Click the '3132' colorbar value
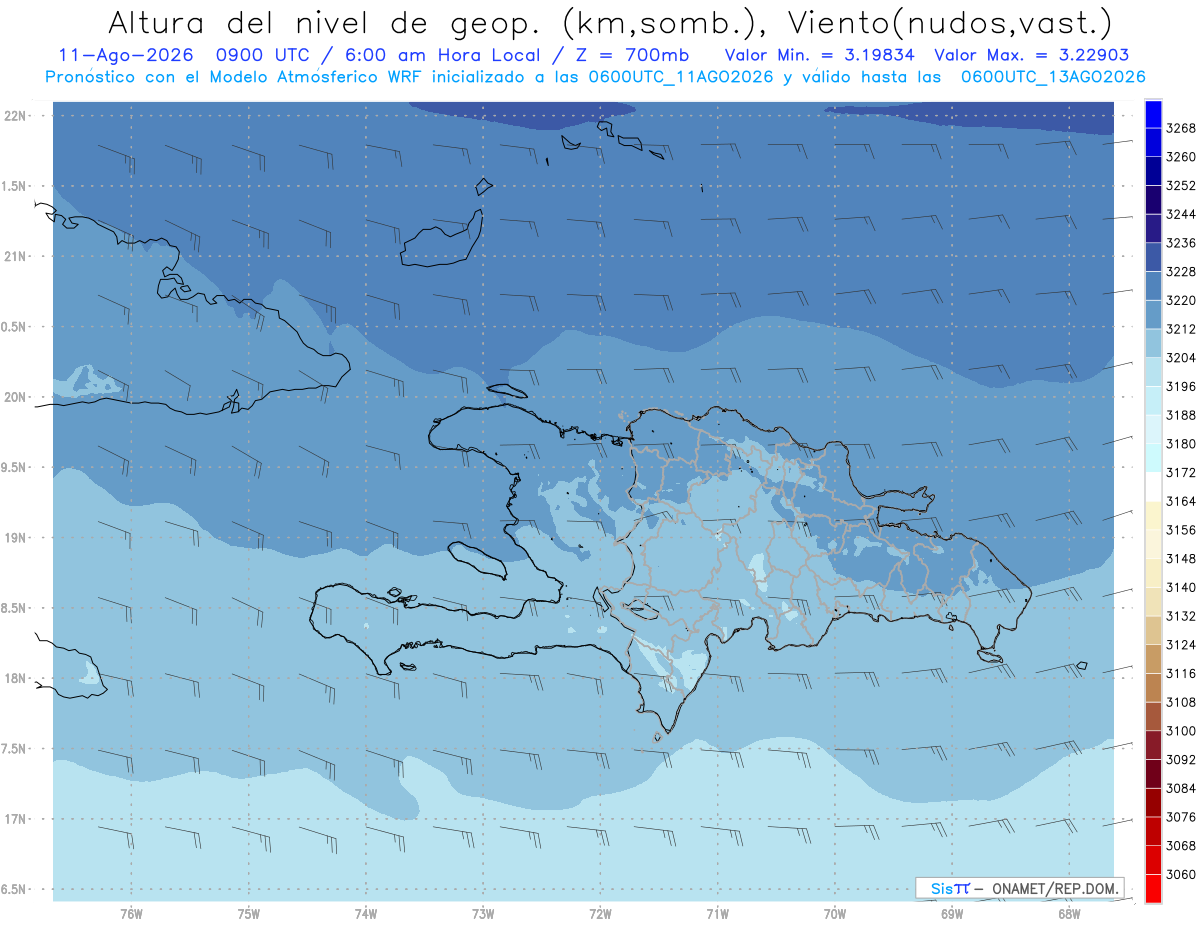This screenshot has width=1200, height=927. click(1181, 616)
